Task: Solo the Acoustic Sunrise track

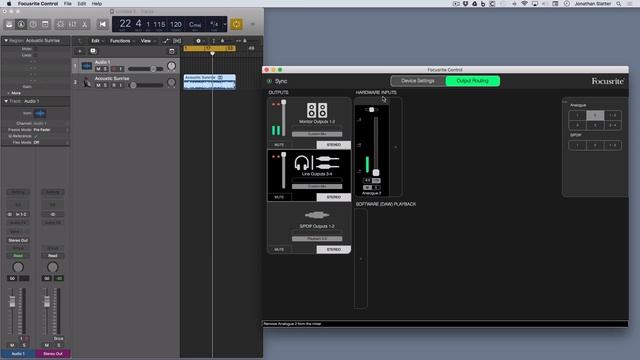Action: [105, 85]
